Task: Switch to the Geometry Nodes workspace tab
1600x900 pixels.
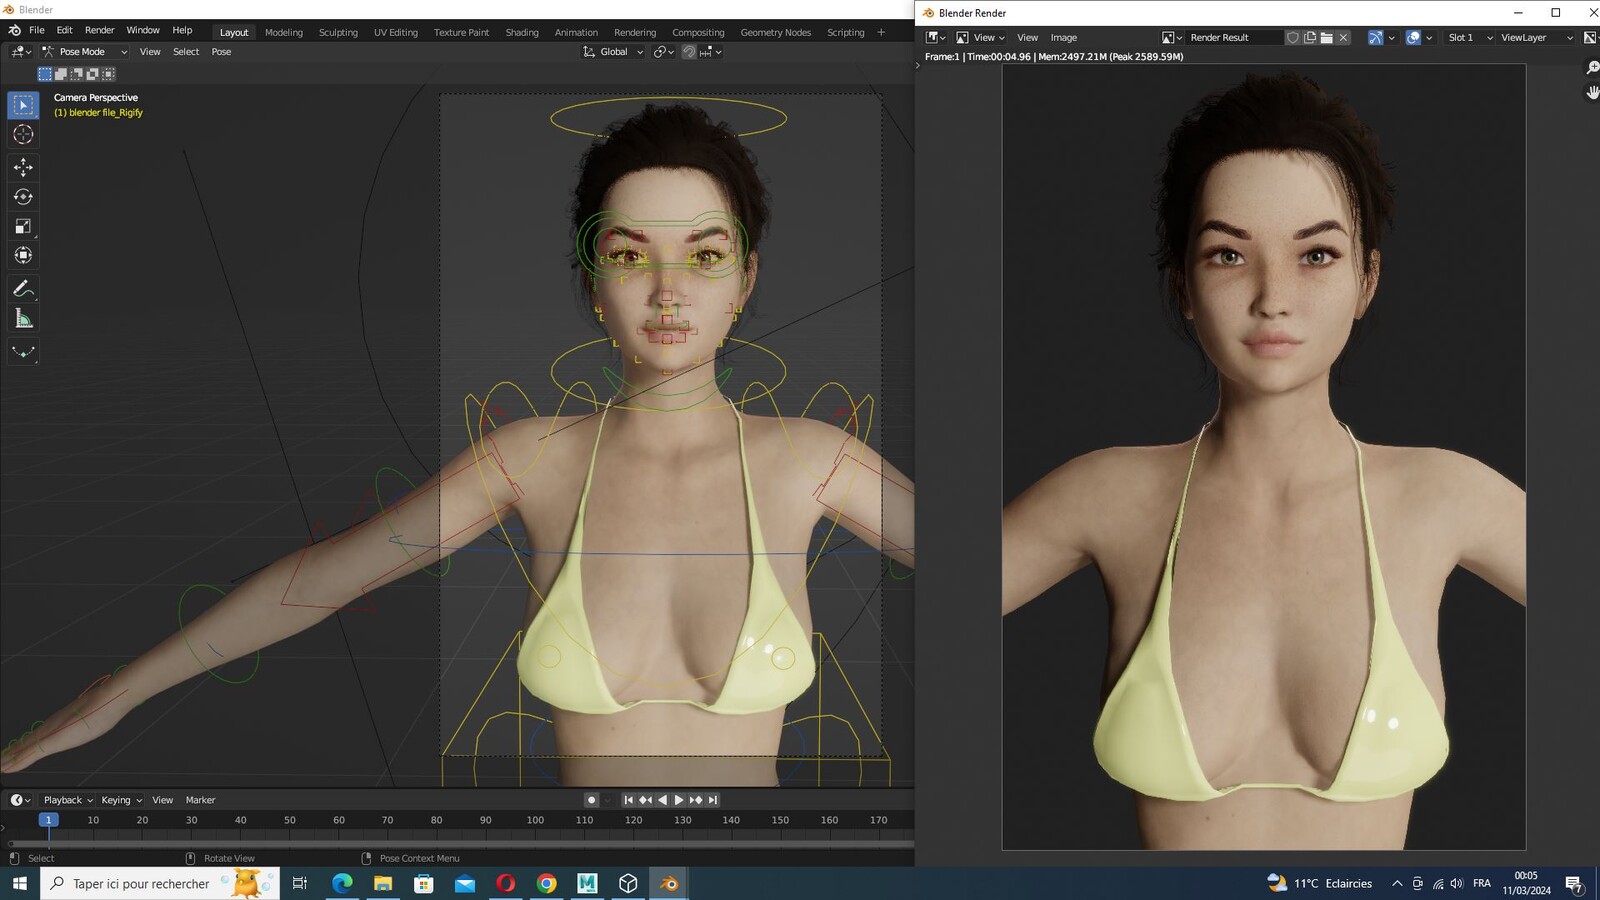Action: (776, 32)
